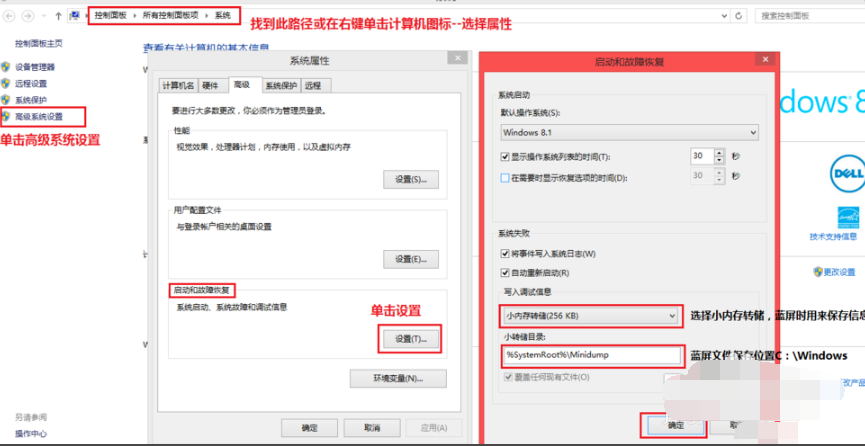Decrease OS list display time with down arrow
This screenshot has width=865, height=446.
pyautogui.click(x=719, y=161)
